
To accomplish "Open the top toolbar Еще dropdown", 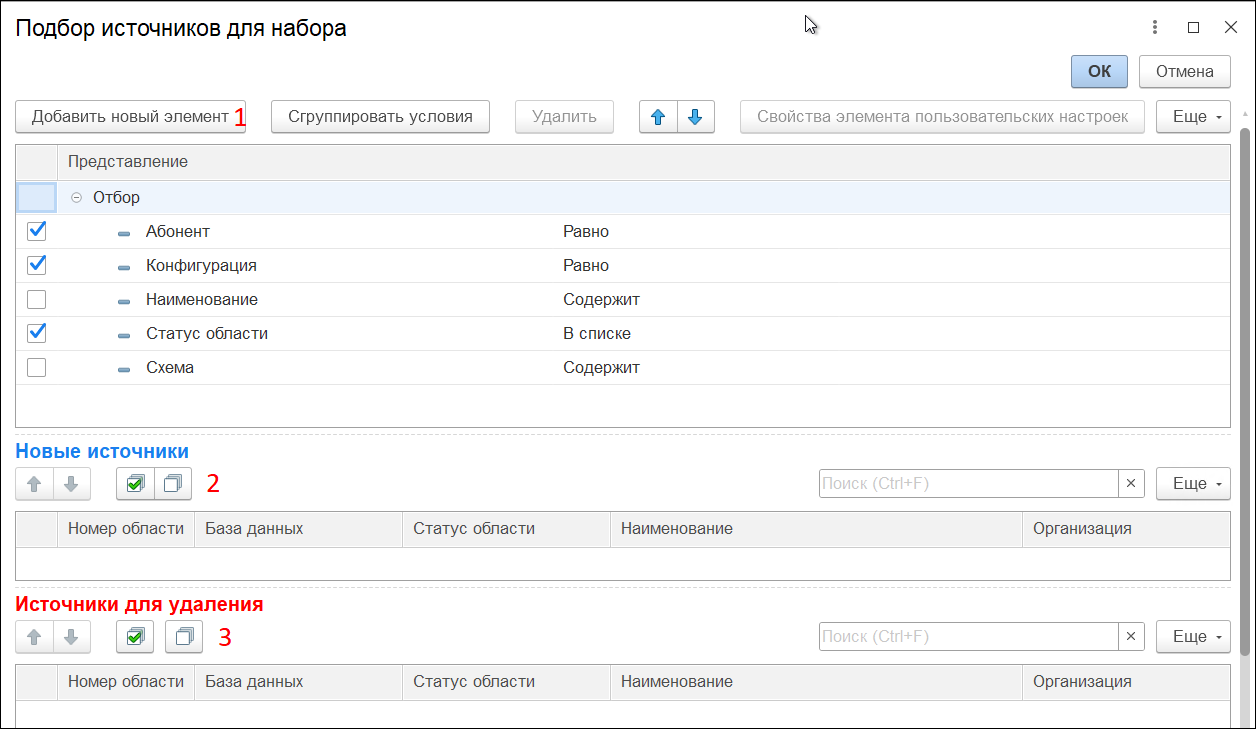I will pos(1194,117).
